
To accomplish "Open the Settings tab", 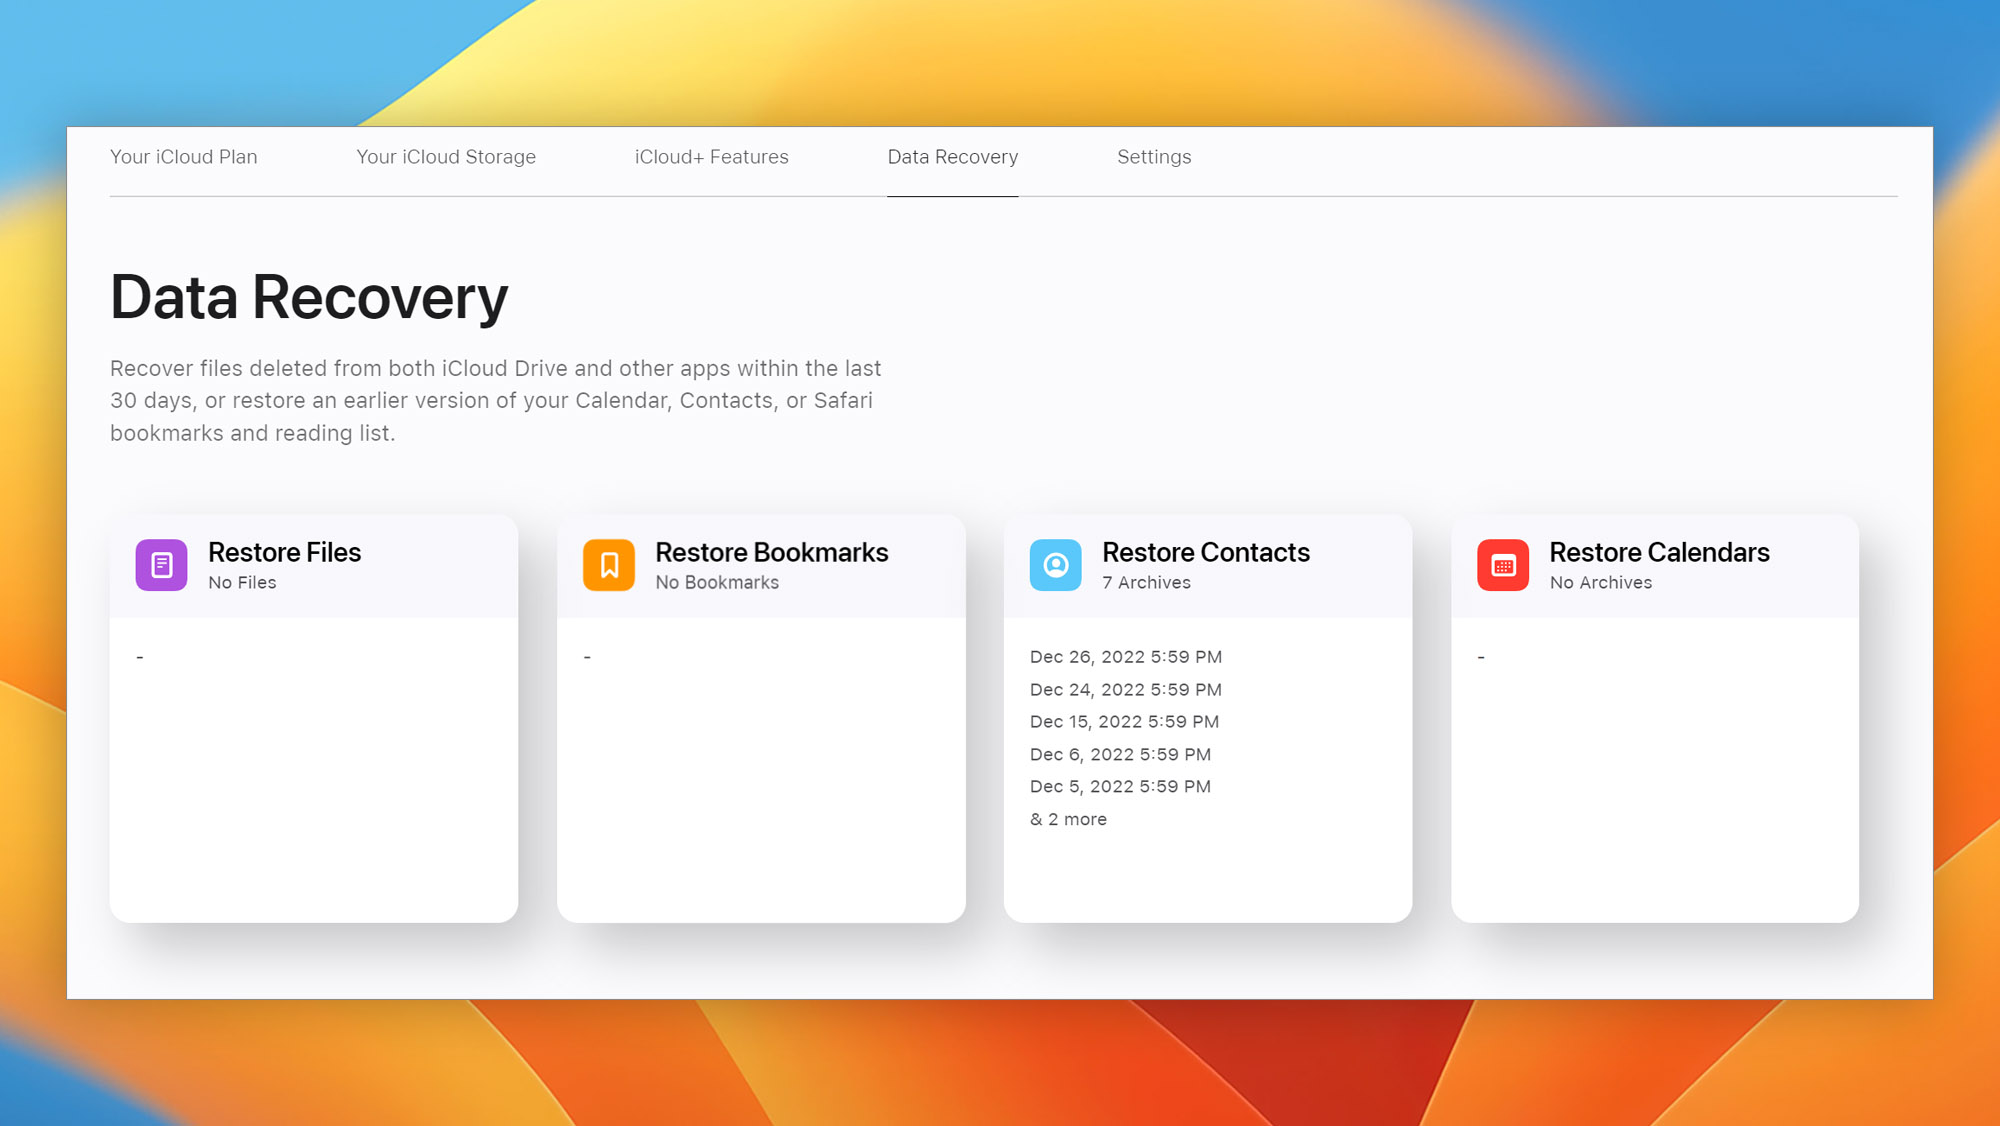I will pos(1154,157).
